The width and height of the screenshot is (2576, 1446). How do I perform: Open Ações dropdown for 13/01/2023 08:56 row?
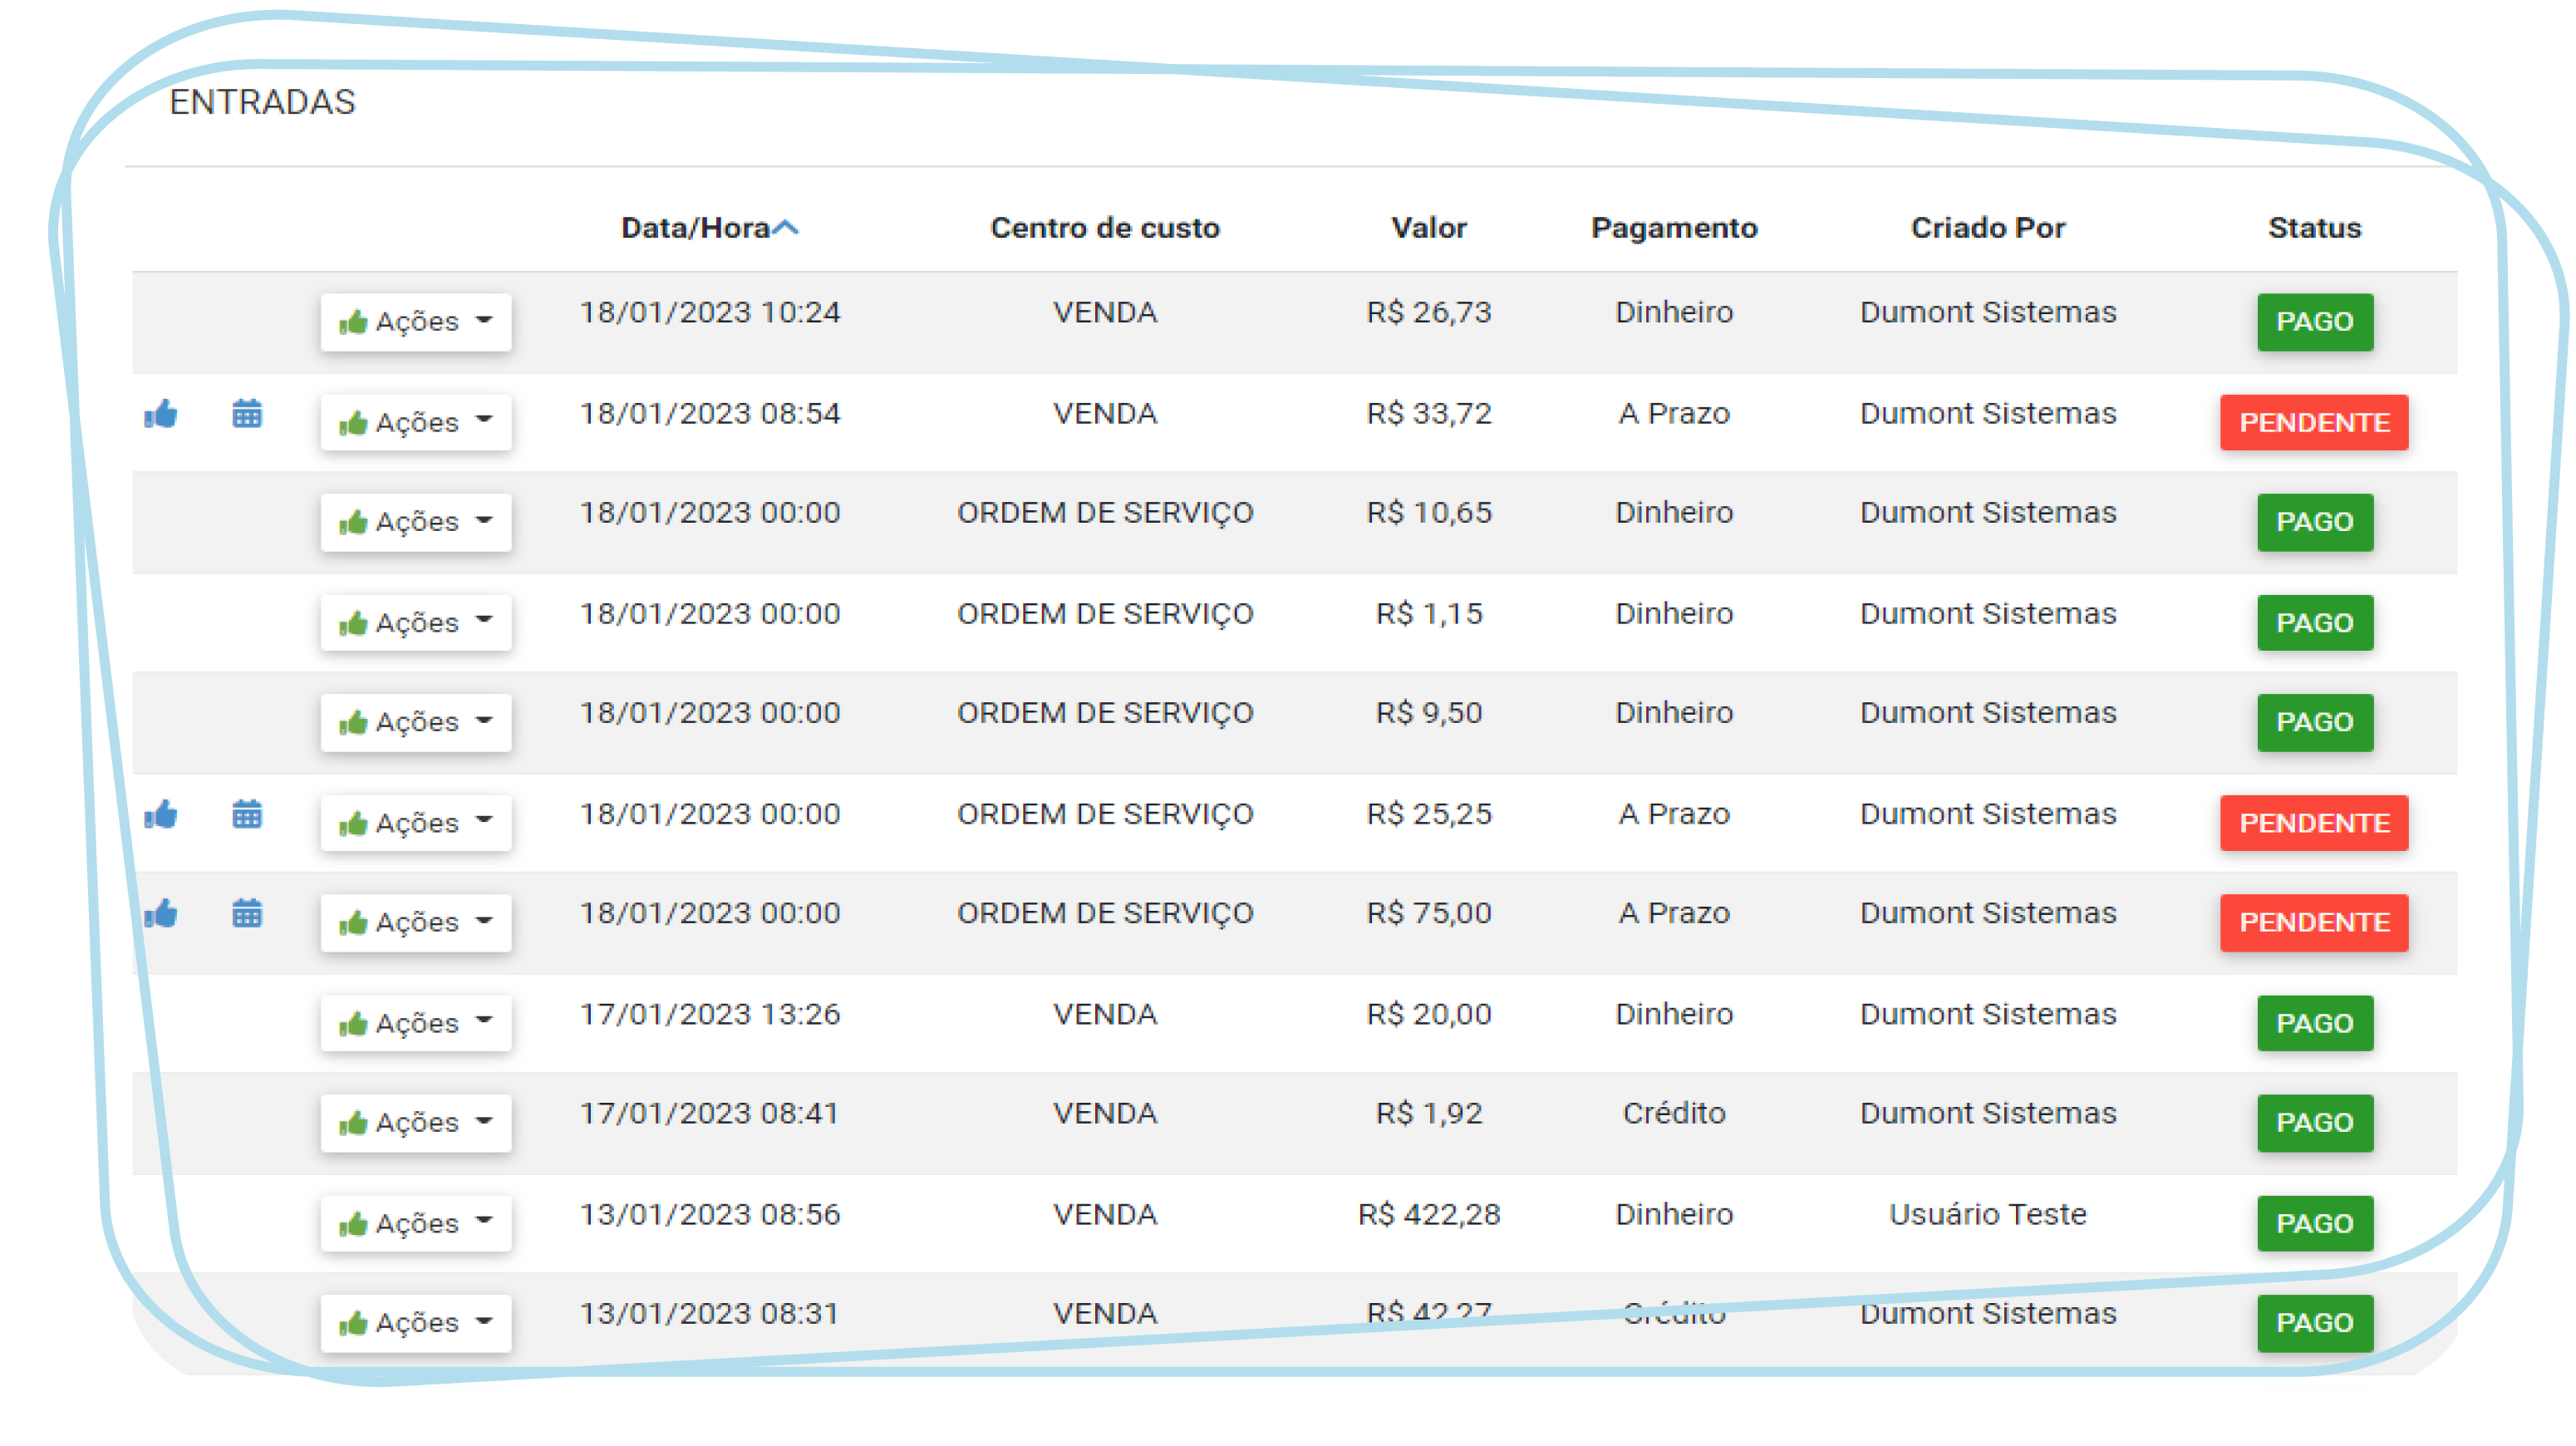pos(416,1223)
